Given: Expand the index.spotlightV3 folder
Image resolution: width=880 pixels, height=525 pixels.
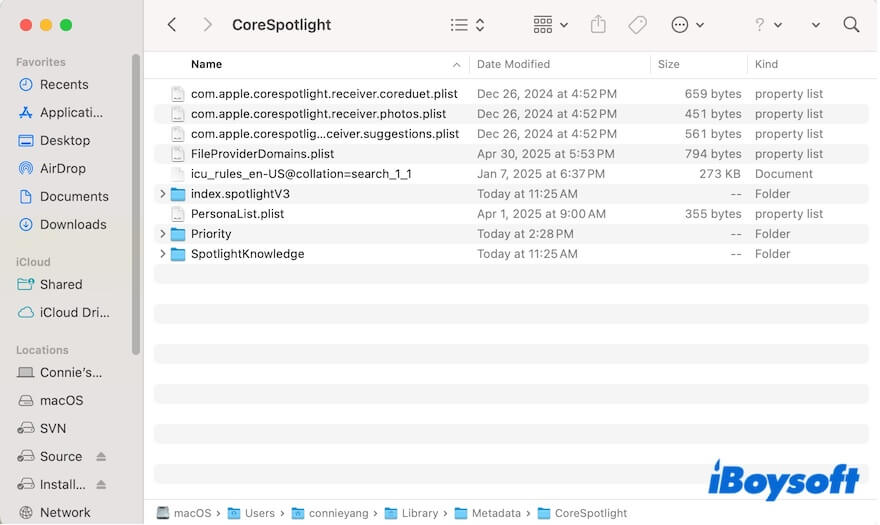Looking at the screenshot, I should point(163,194).
